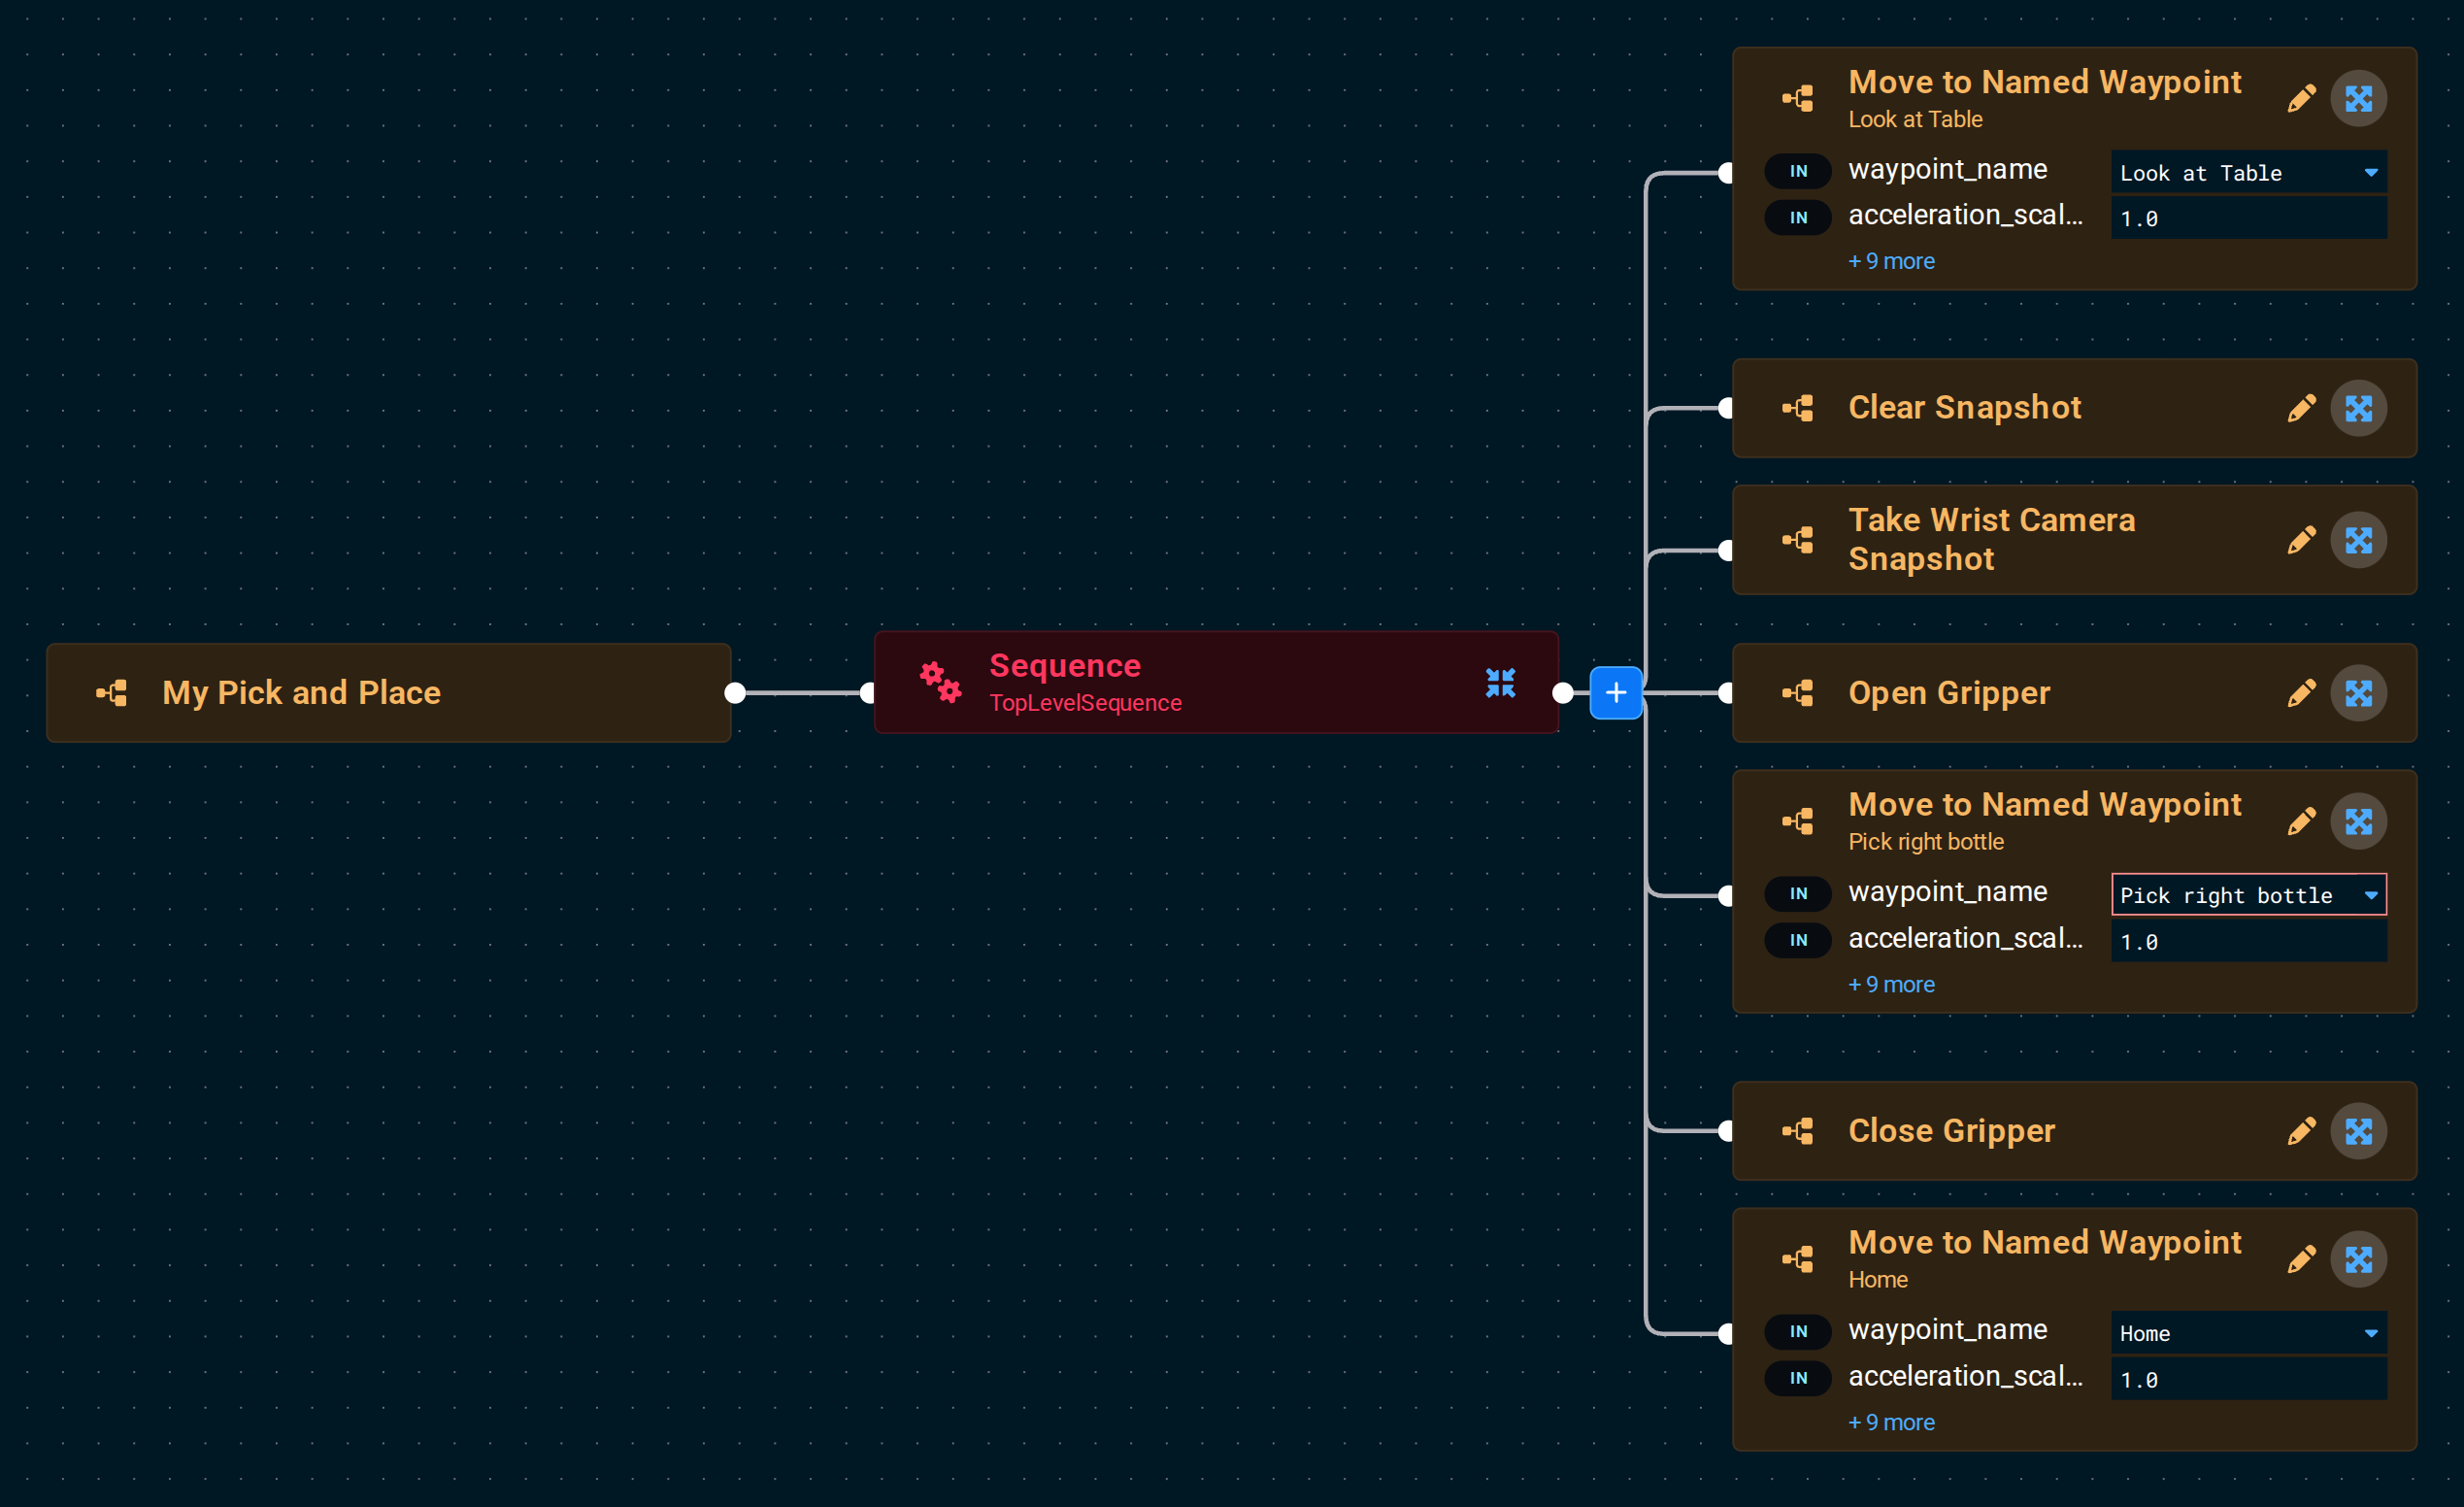Click the tree icon on Open Gripper node

pos(1797,693)
